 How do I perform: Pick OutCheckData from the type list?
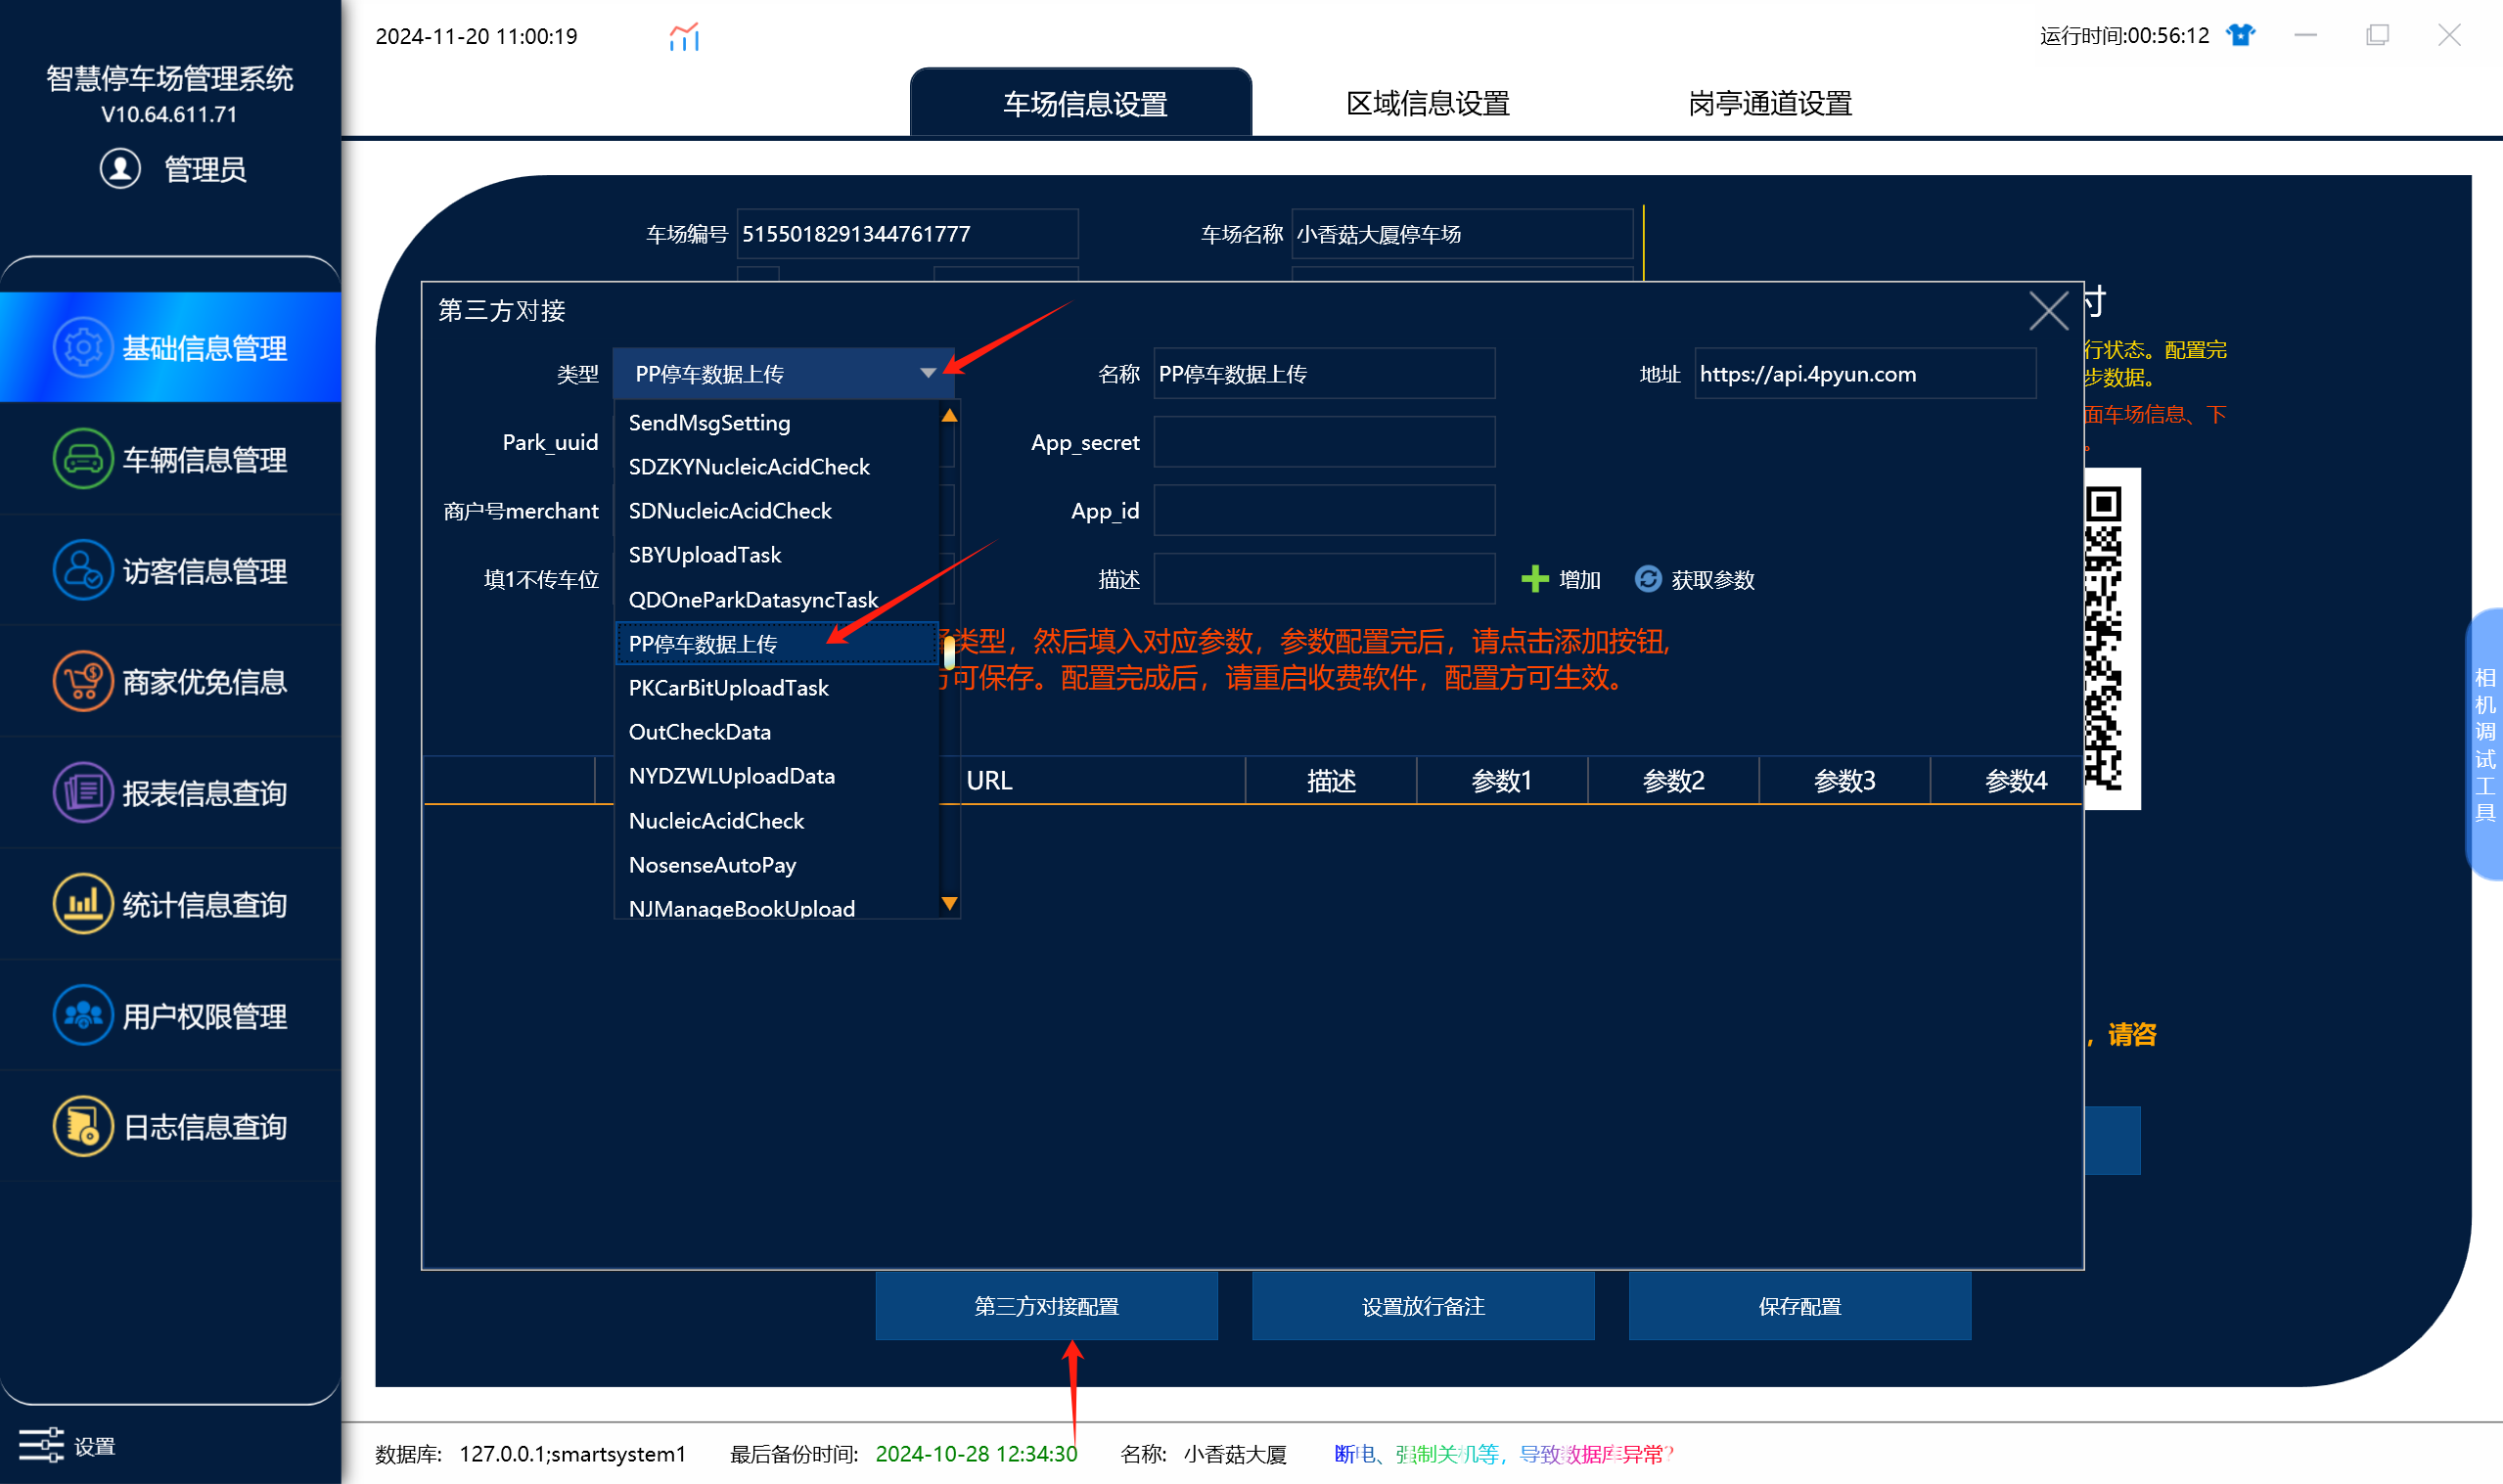778,732
